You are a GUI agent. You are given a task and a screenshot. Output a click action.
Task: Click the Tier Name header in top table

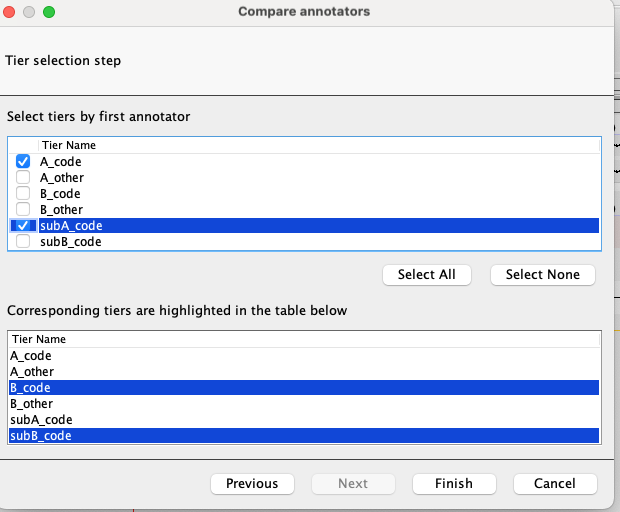(x=69, y=145)
